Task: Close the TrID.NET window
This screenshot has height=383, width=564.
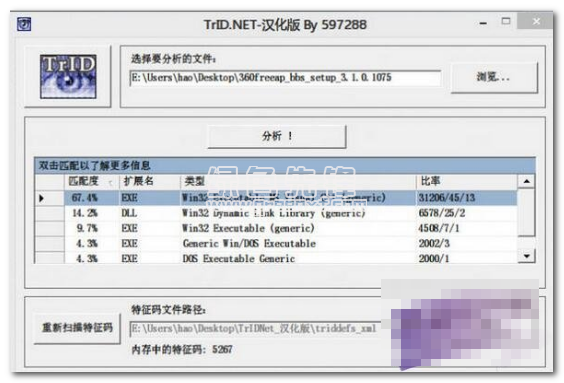Action: click(x=536, y=21)
